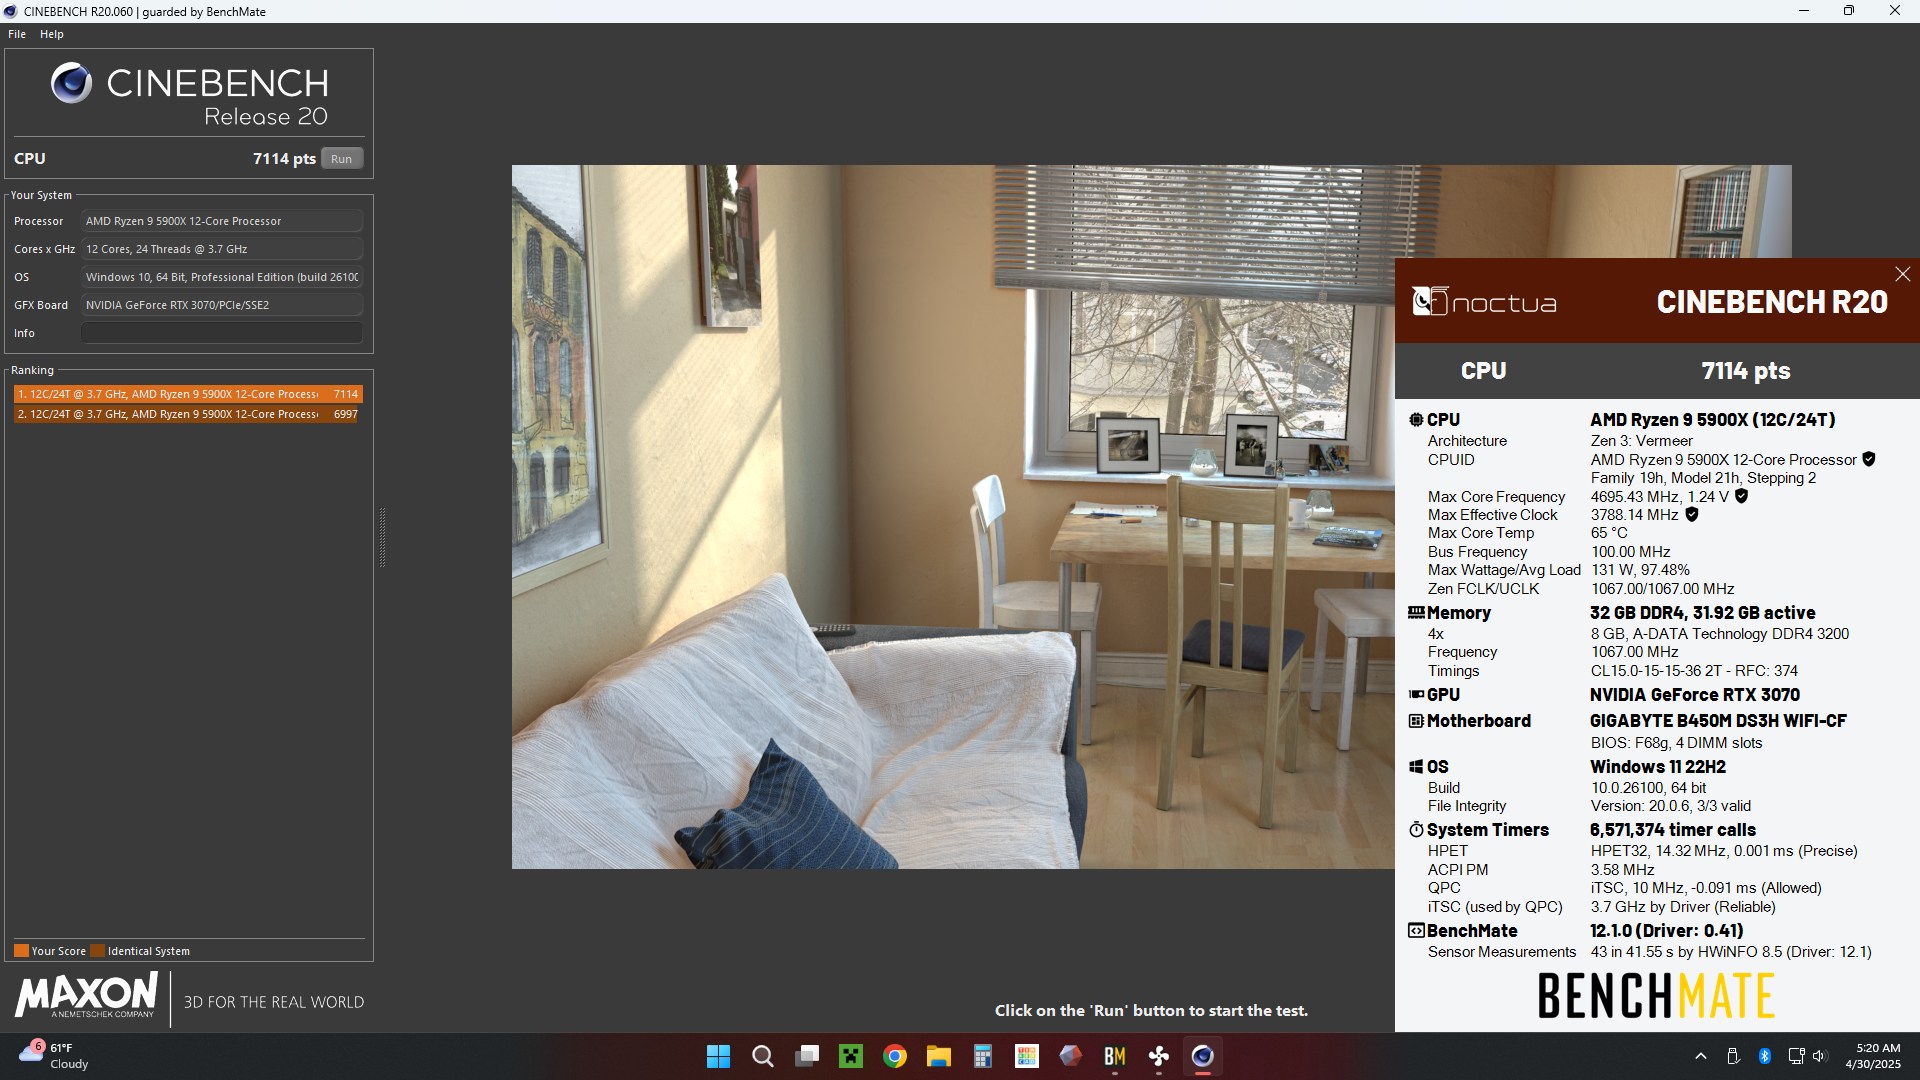Click the Cores x GHz field value

222,249
